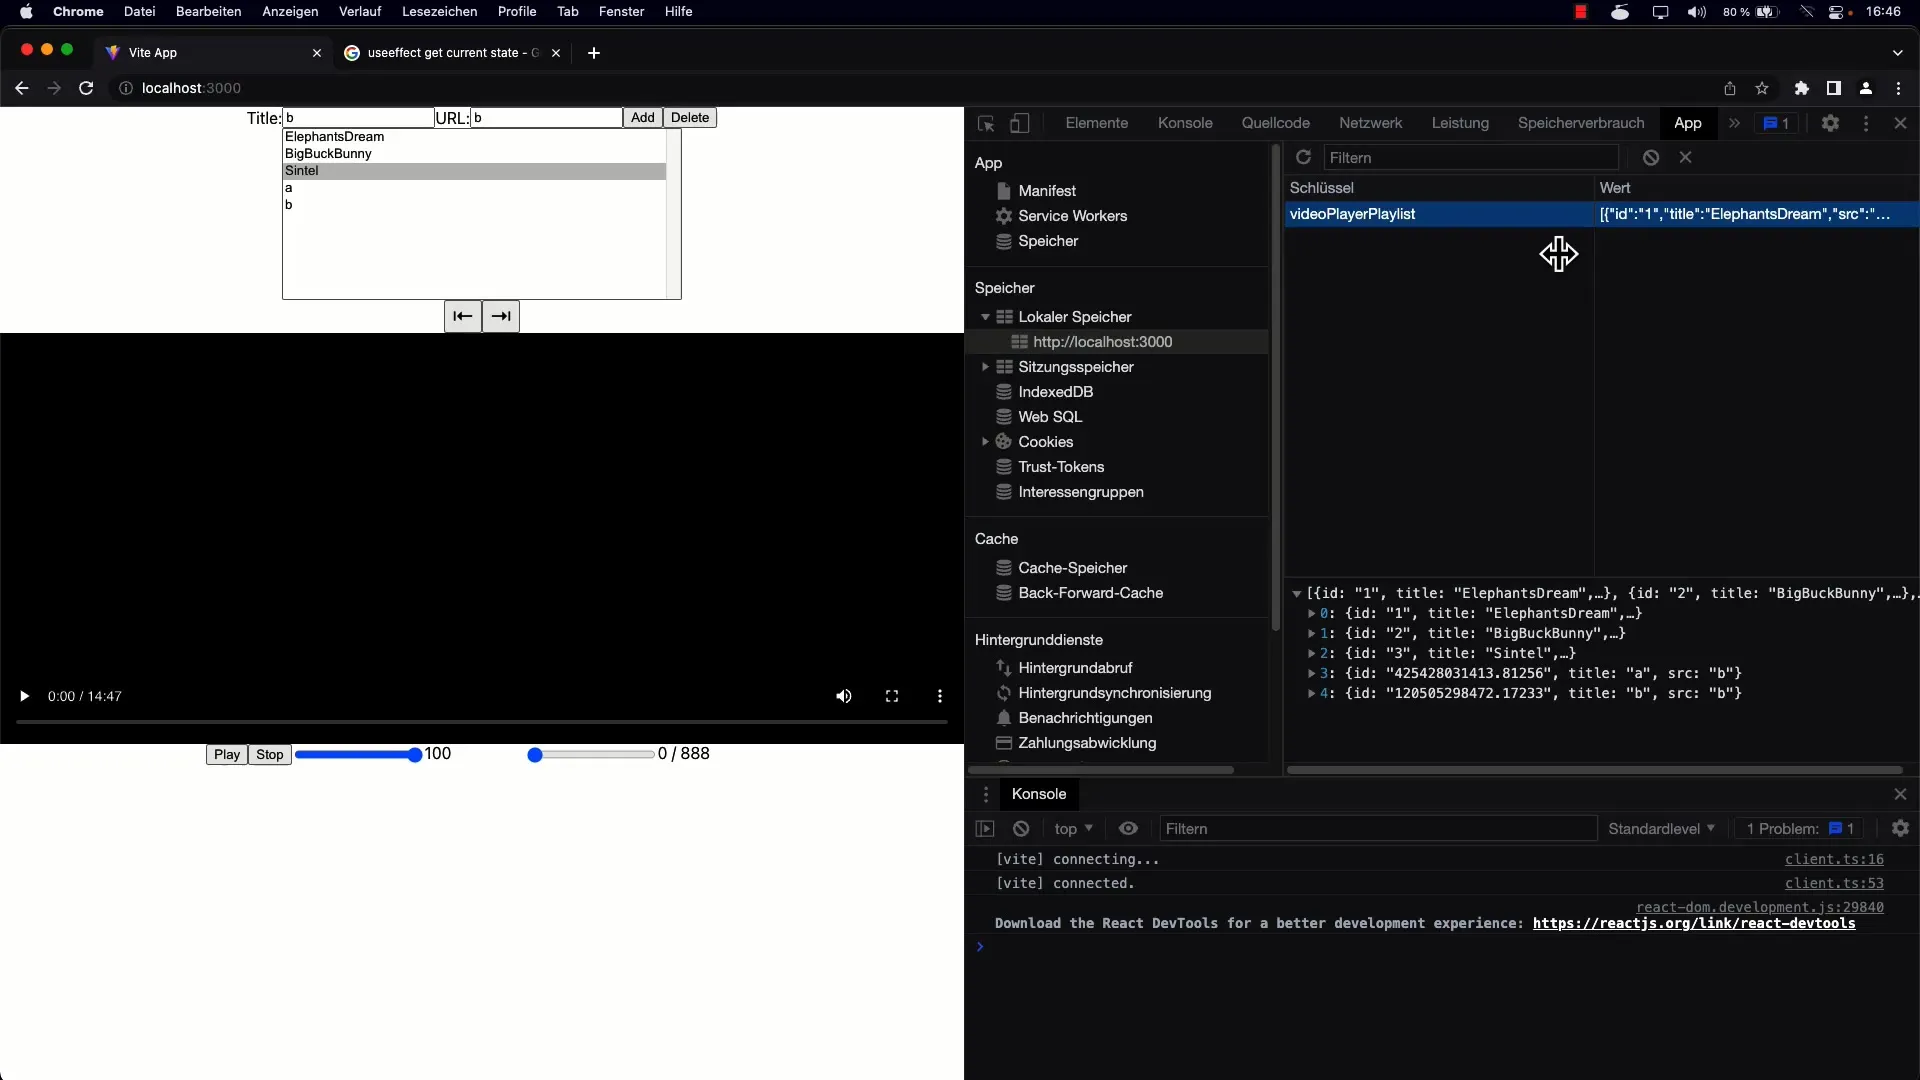This screenshot has height=1080, width=1920.
Task: Click the seek position slider
Action: point(591,755)
